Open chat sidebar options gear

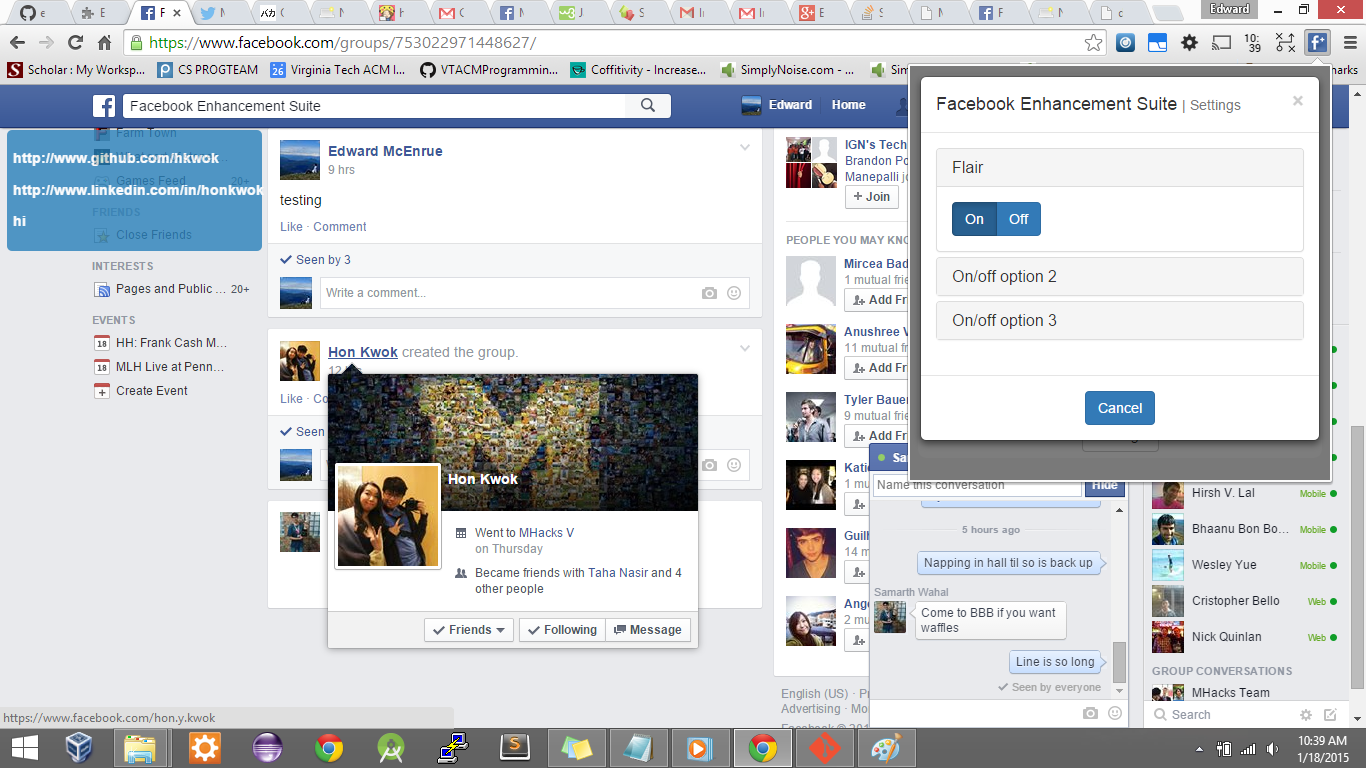1305,715
